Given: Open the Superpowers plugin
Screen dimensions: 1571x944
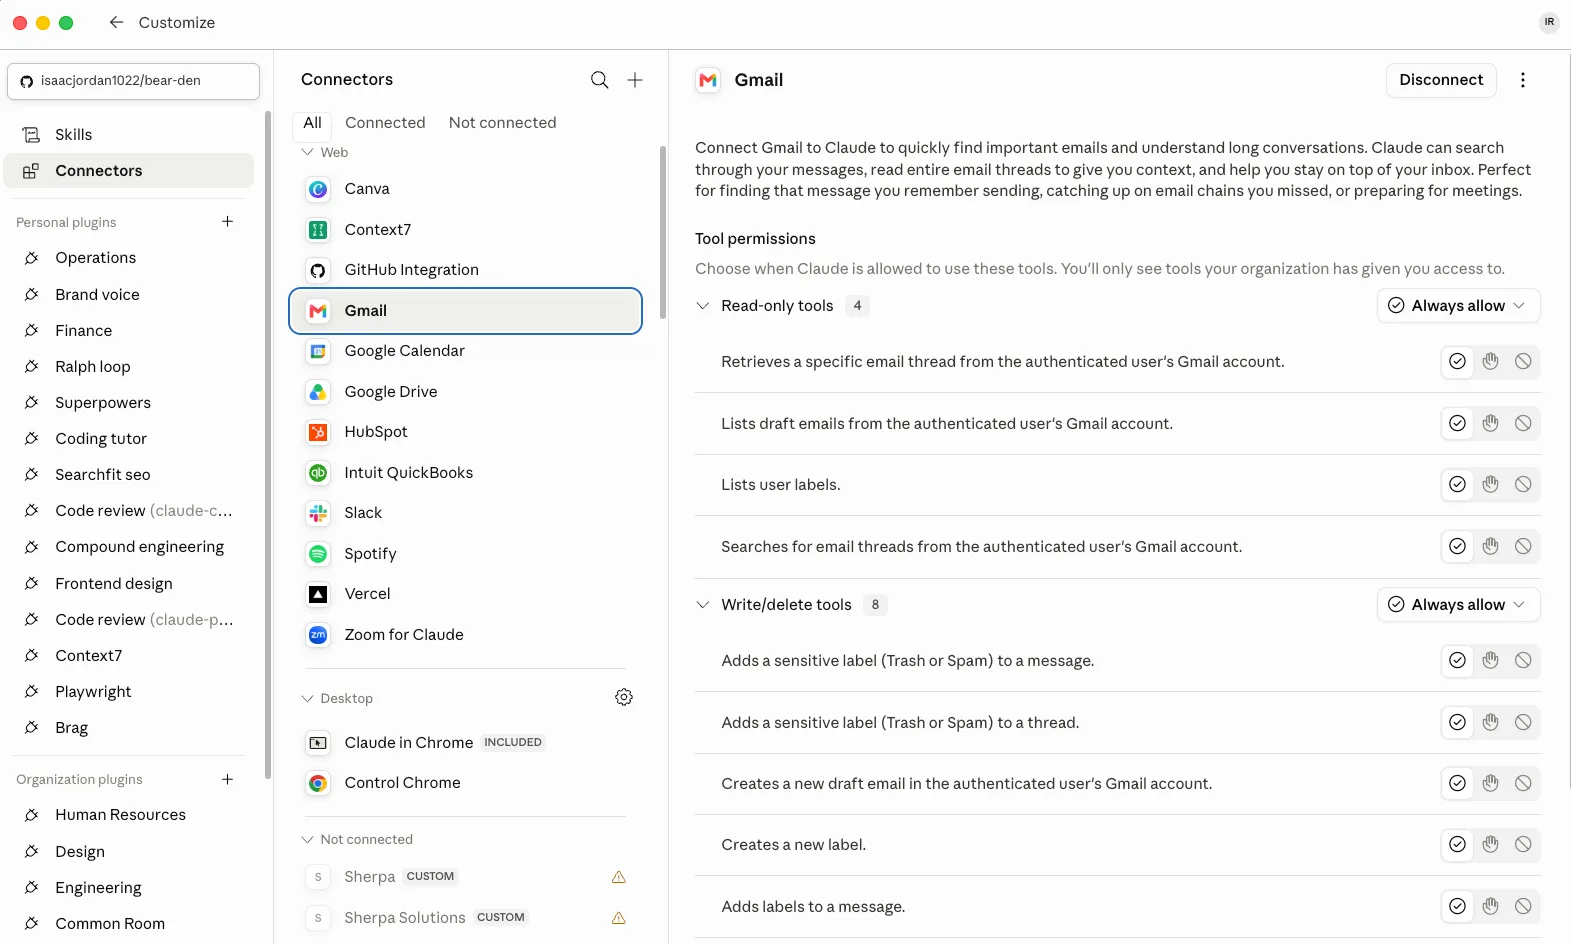Looking at the screenshot, I should coord(129,403).
